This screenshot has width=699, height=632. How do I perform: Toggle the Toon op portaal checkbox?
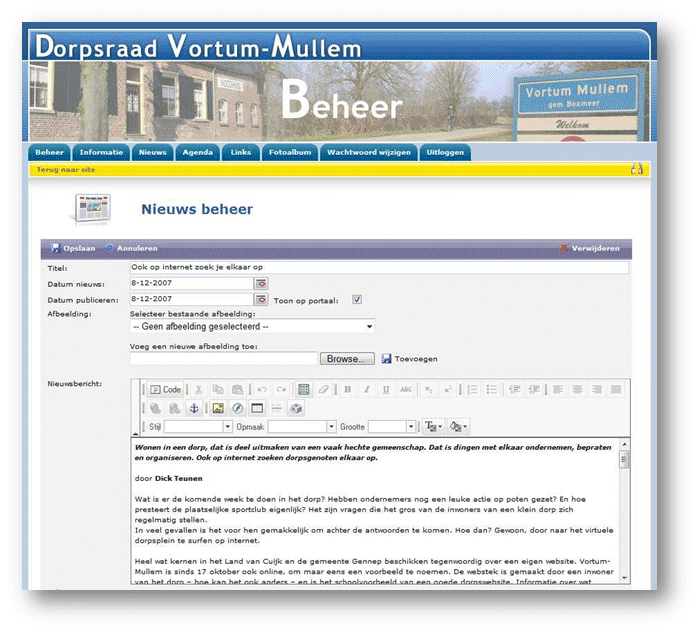[357, 299]
